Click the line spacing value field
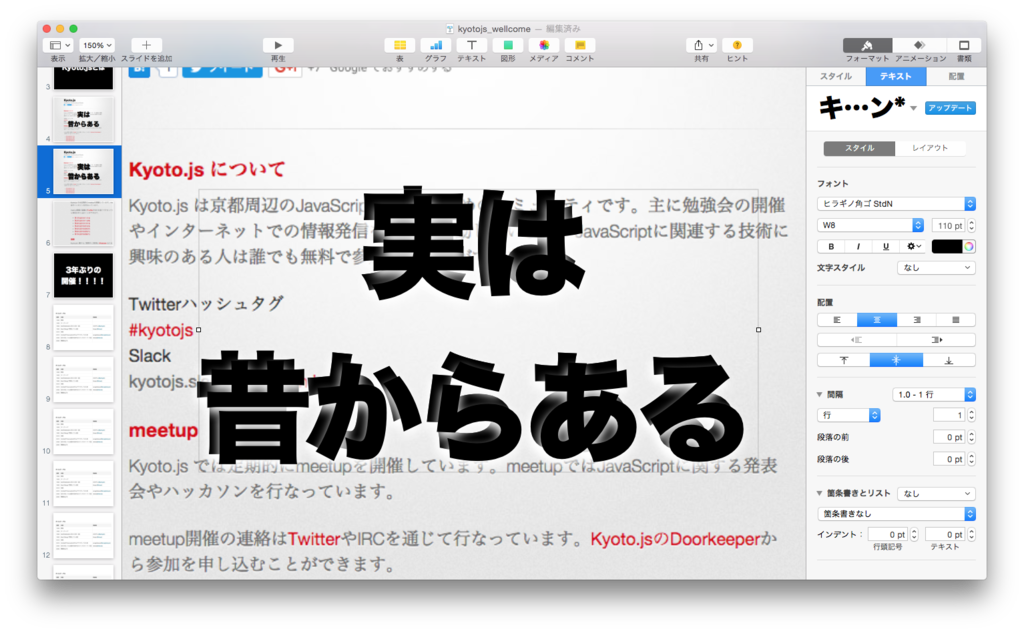This screenshot has width=1024, height=633. pos(949,415)
